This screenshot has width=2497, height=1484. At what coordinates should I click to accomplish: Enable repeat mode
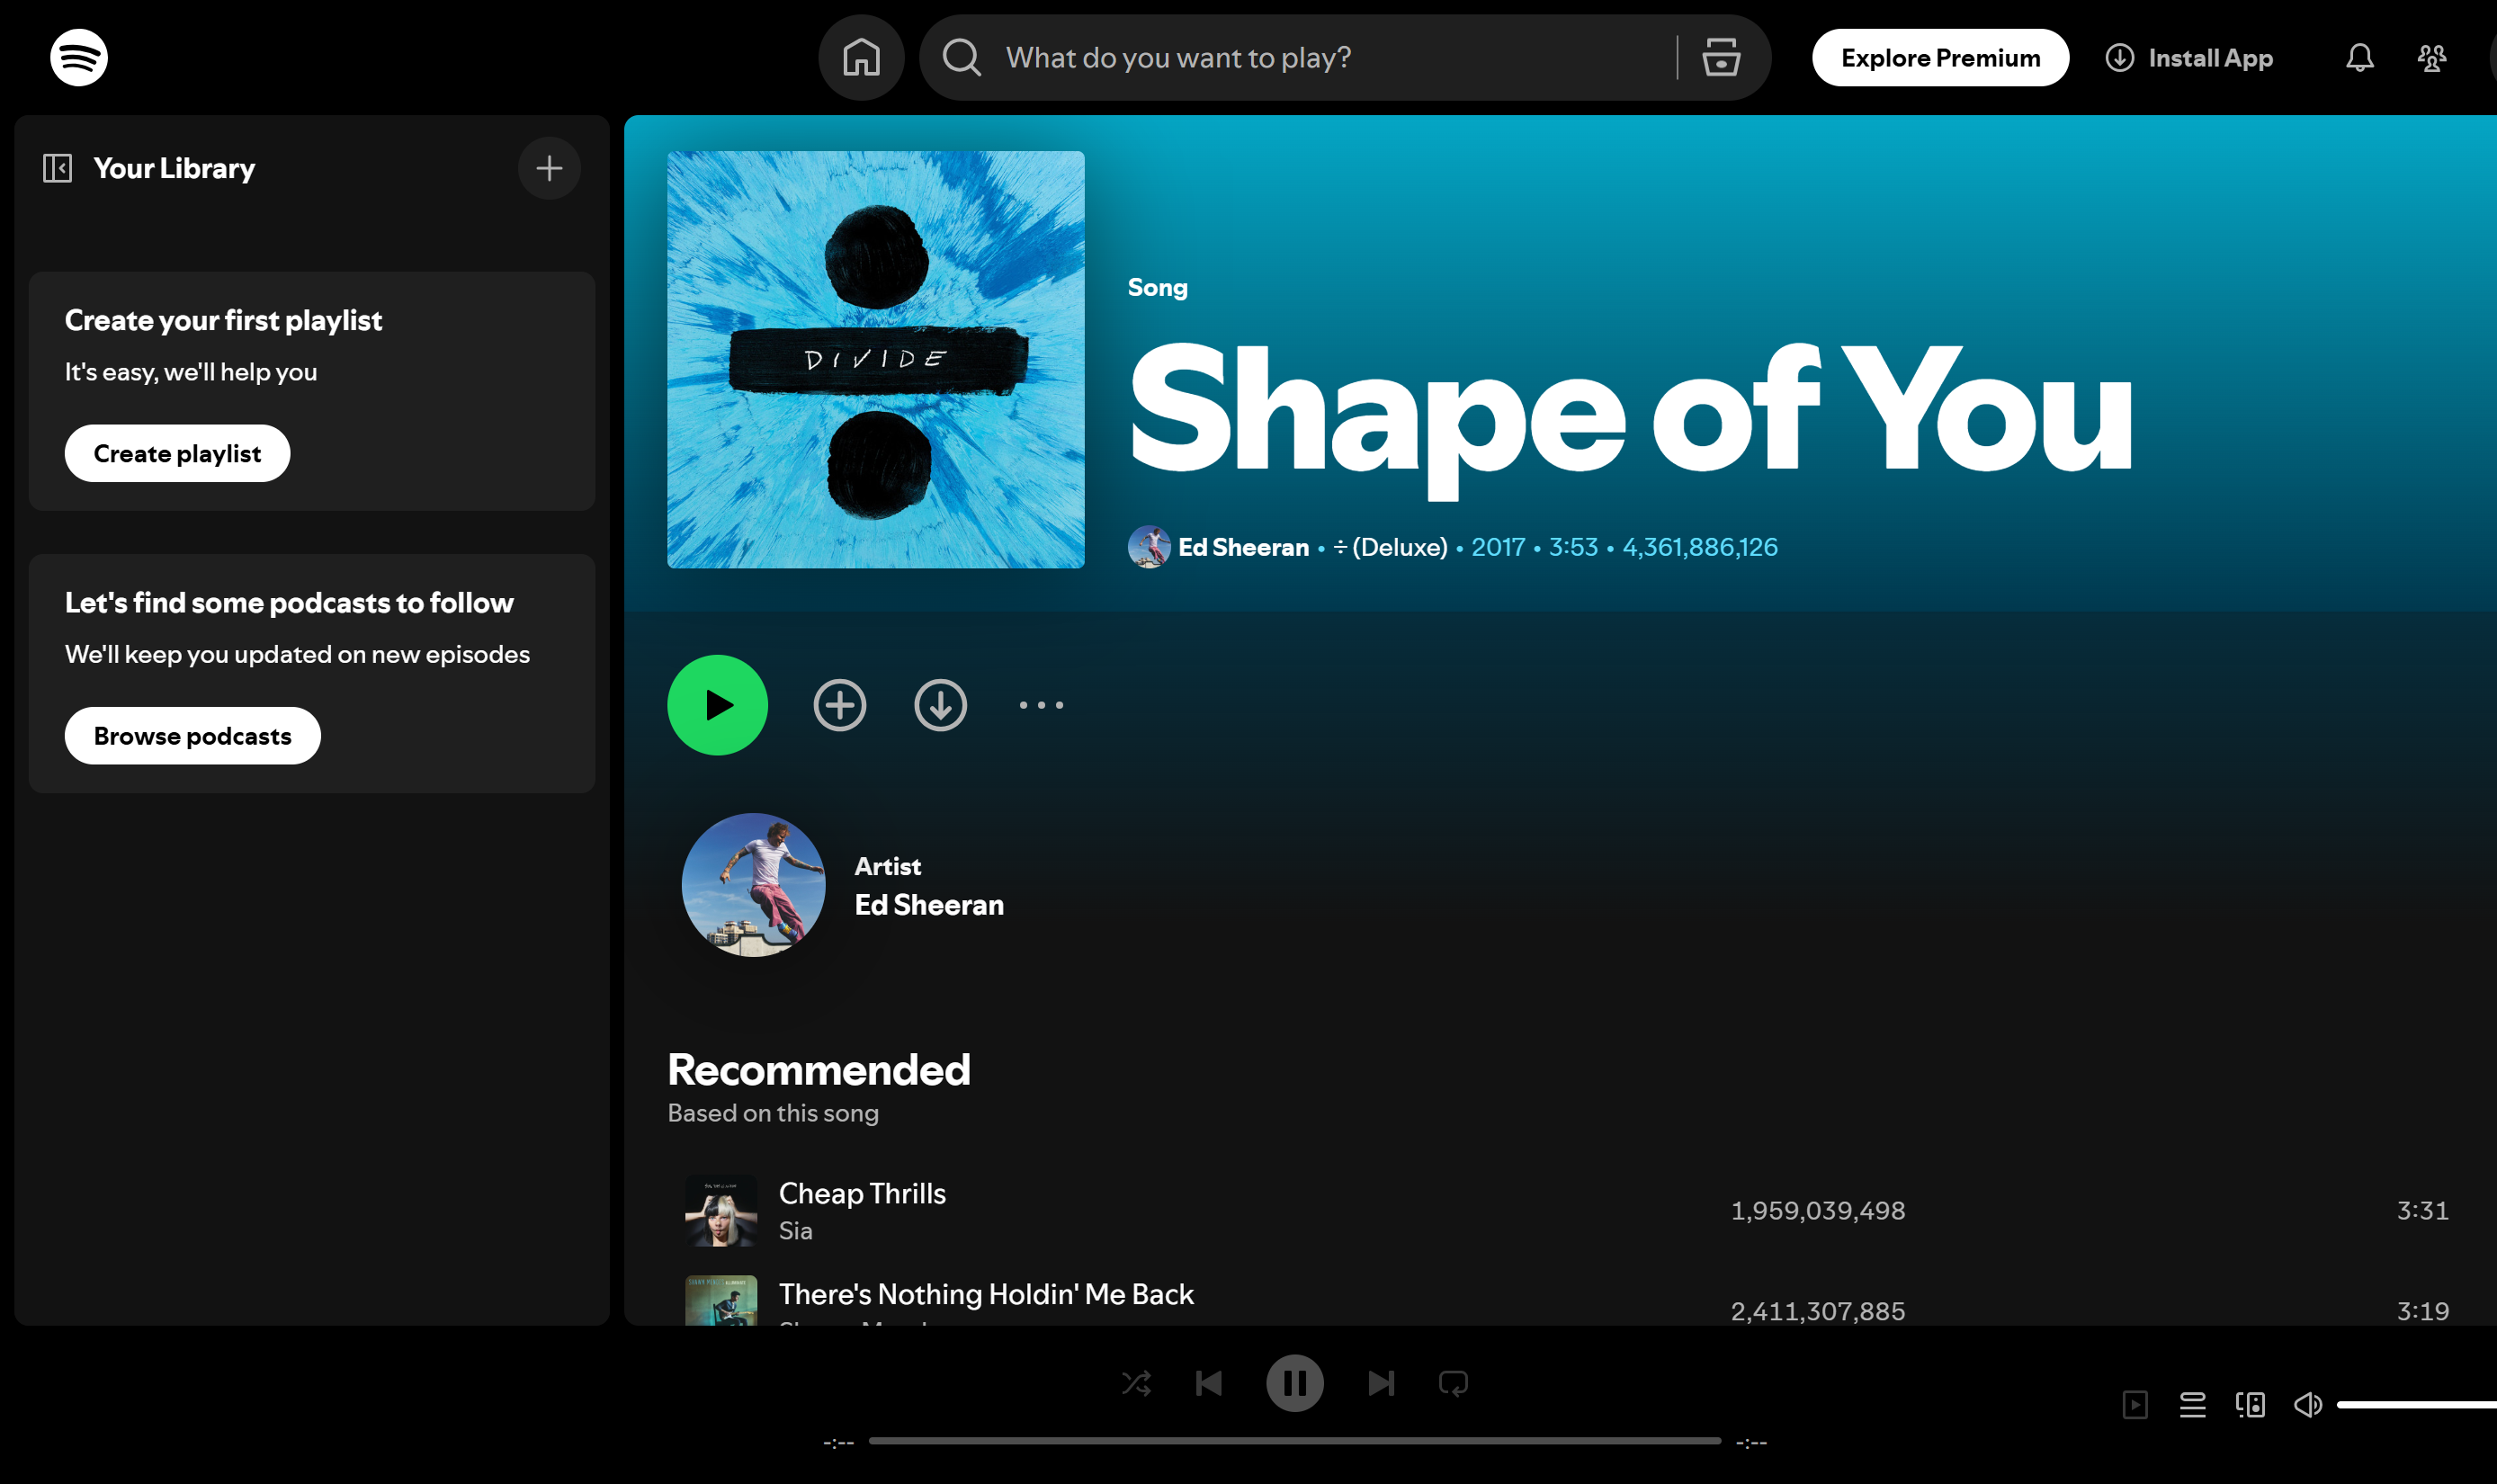tap(1452, 1383)
